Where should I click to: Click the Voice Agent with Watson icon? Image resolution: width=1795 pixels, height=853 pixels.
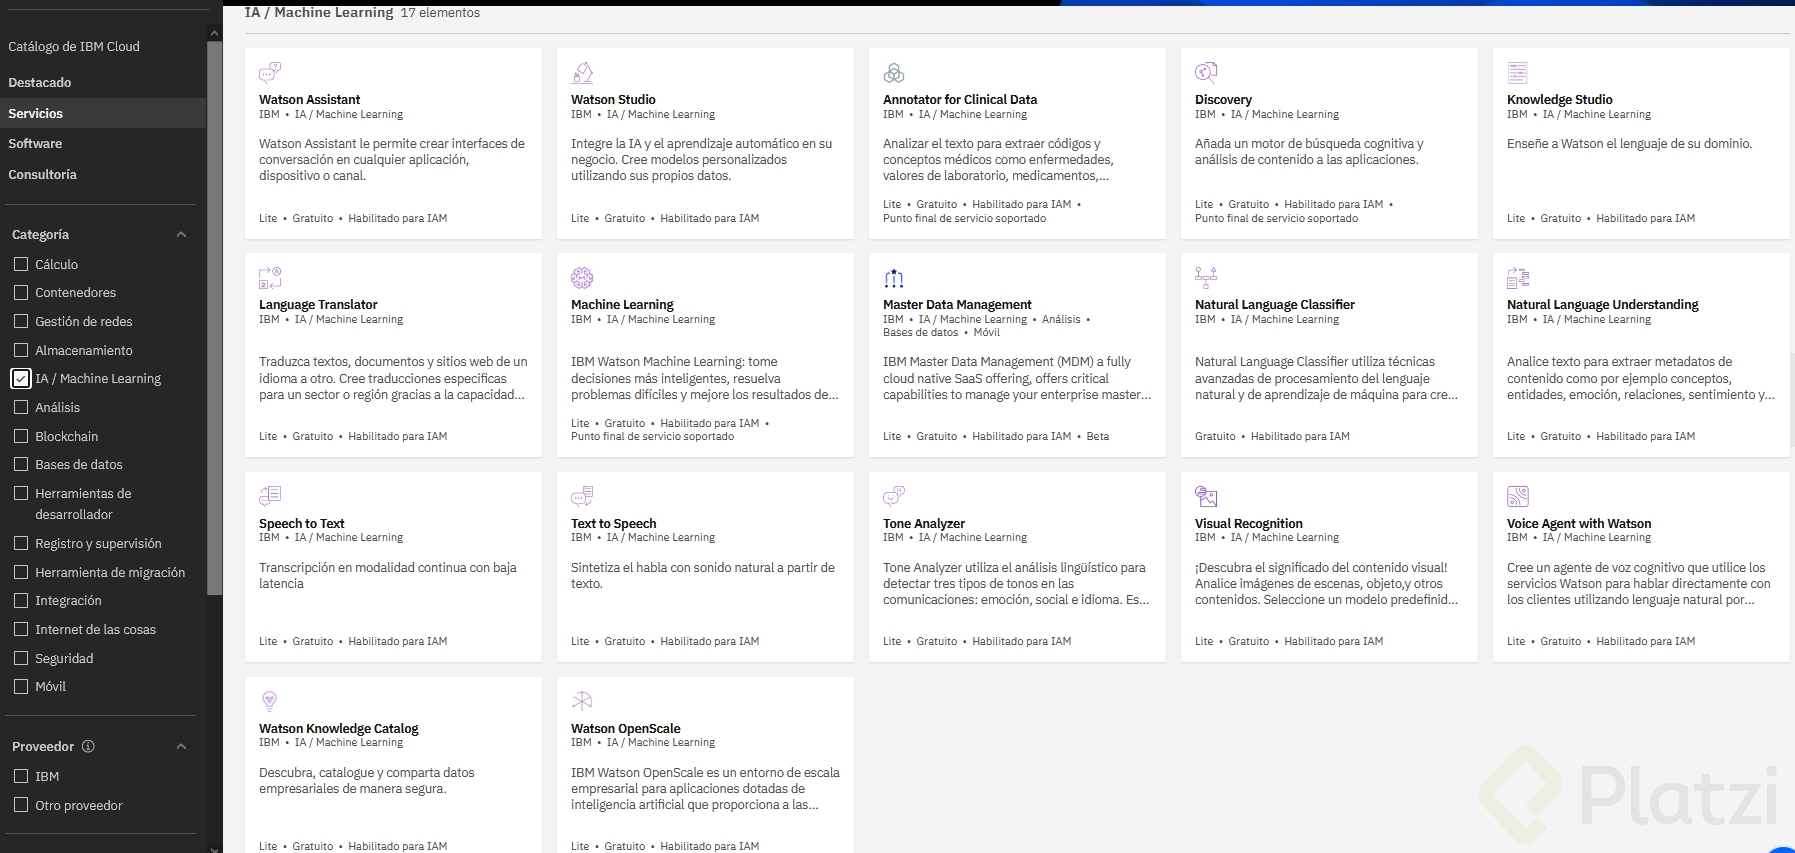[1518, 496]
